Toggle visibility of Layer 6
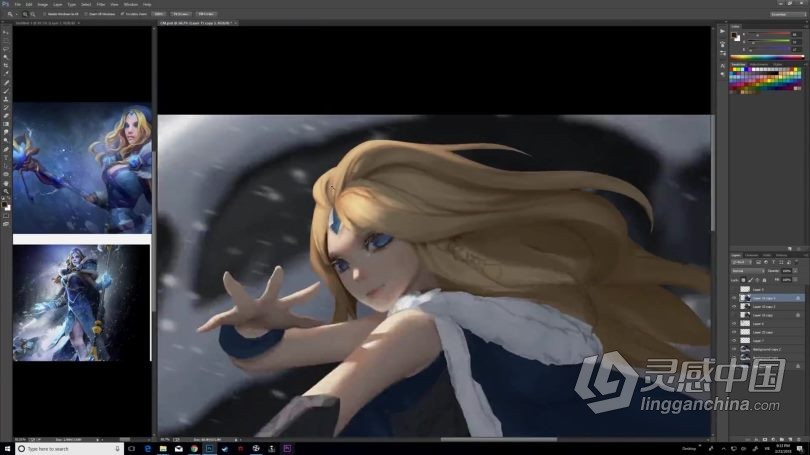Screen dimensions: 810x455 pos(734,323)
